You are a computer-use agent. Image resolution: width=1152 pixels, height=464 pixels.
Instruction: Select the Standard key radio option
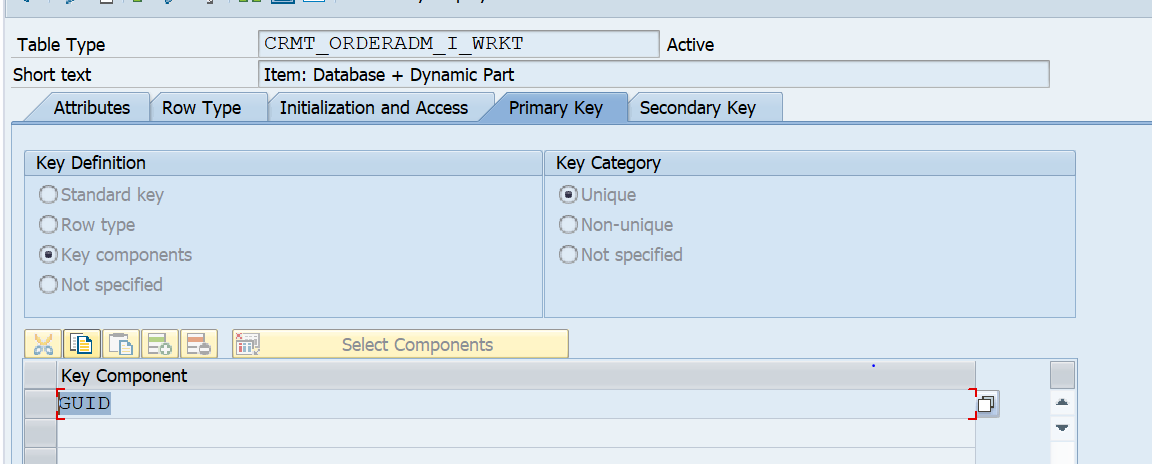(48, 195)
